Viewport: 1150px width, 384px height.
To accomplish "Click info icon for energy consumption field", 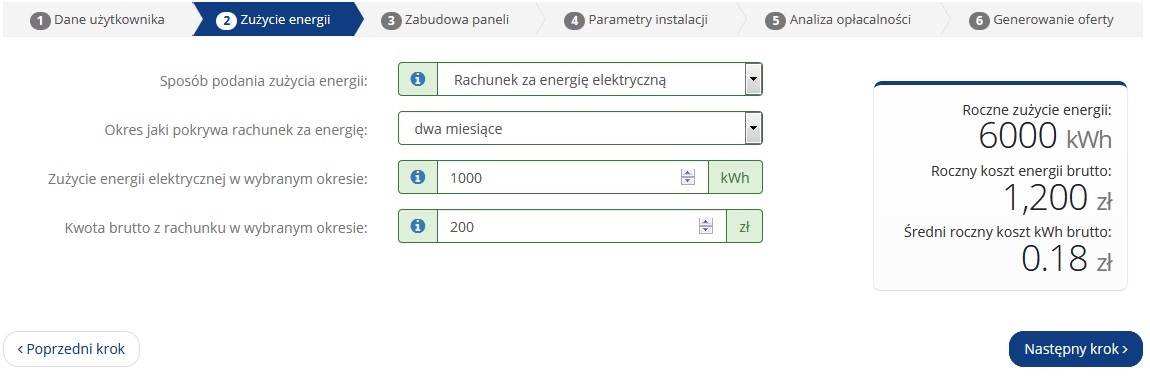I will 418,177.
